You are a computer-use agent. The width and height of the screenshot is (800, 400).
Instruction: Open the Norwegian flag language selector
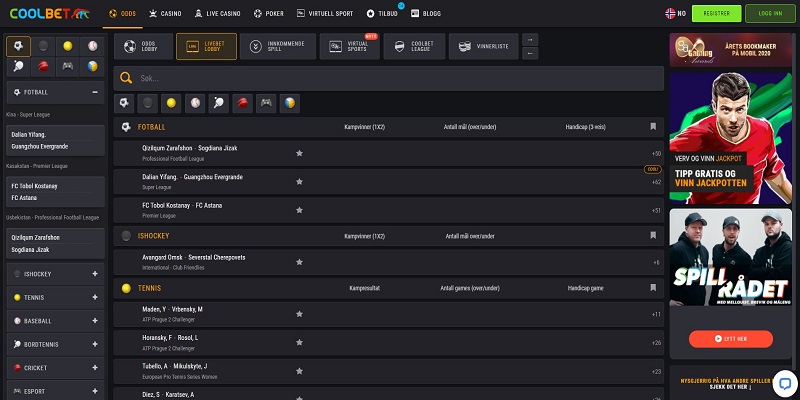676,14
